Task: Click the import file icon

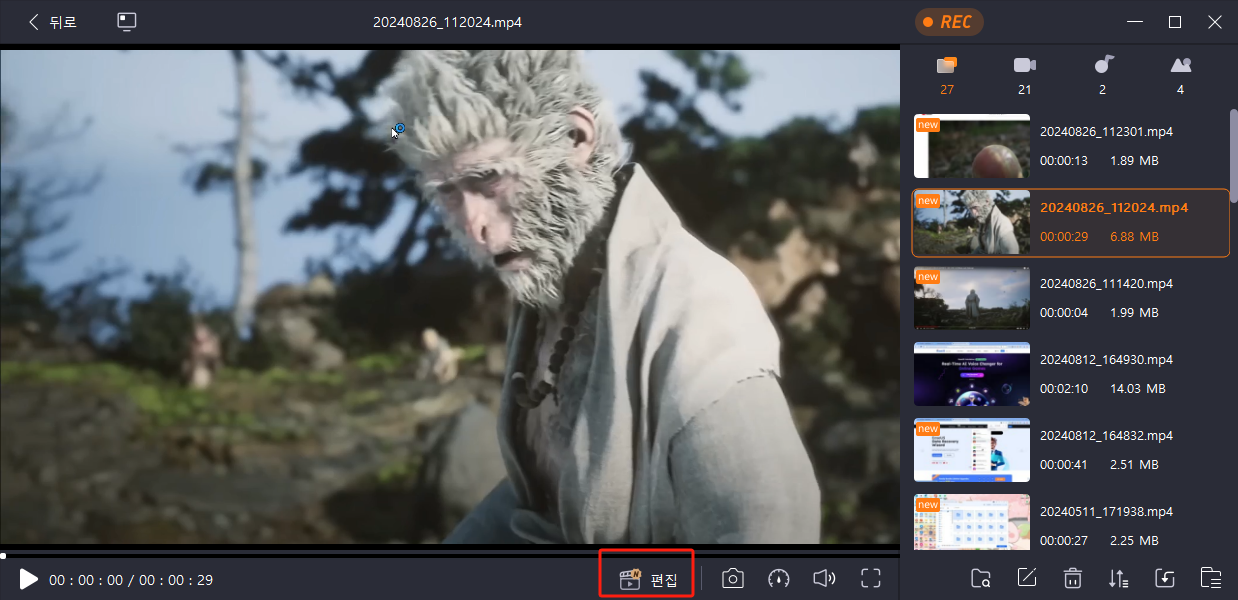Action: (x=1165, y=578)
